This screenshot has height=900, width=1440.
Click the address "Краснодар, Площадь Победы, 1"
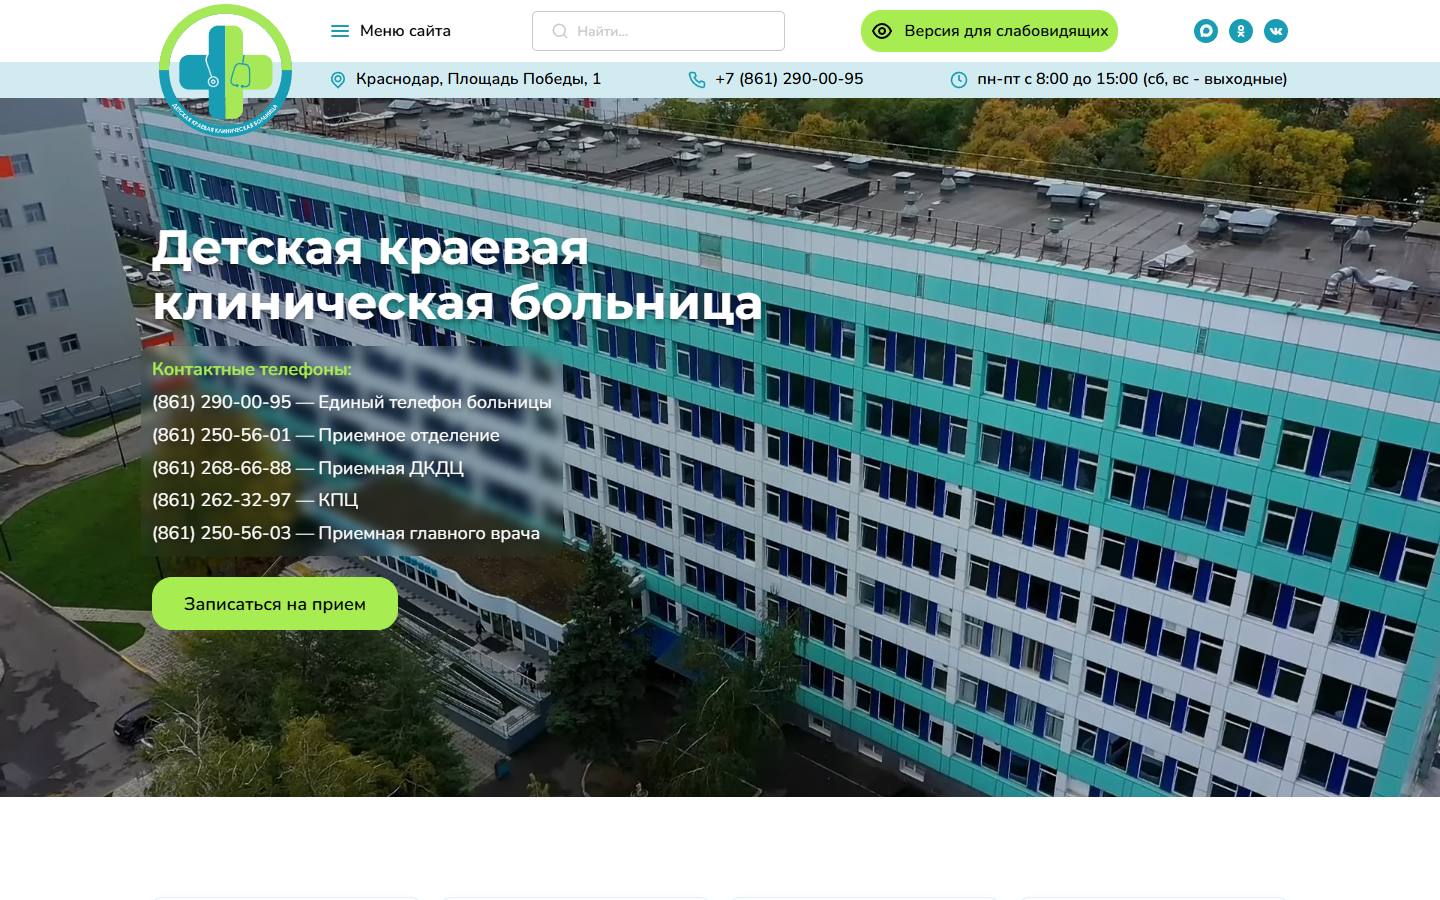pyautogui.click(x=479, y=79)
